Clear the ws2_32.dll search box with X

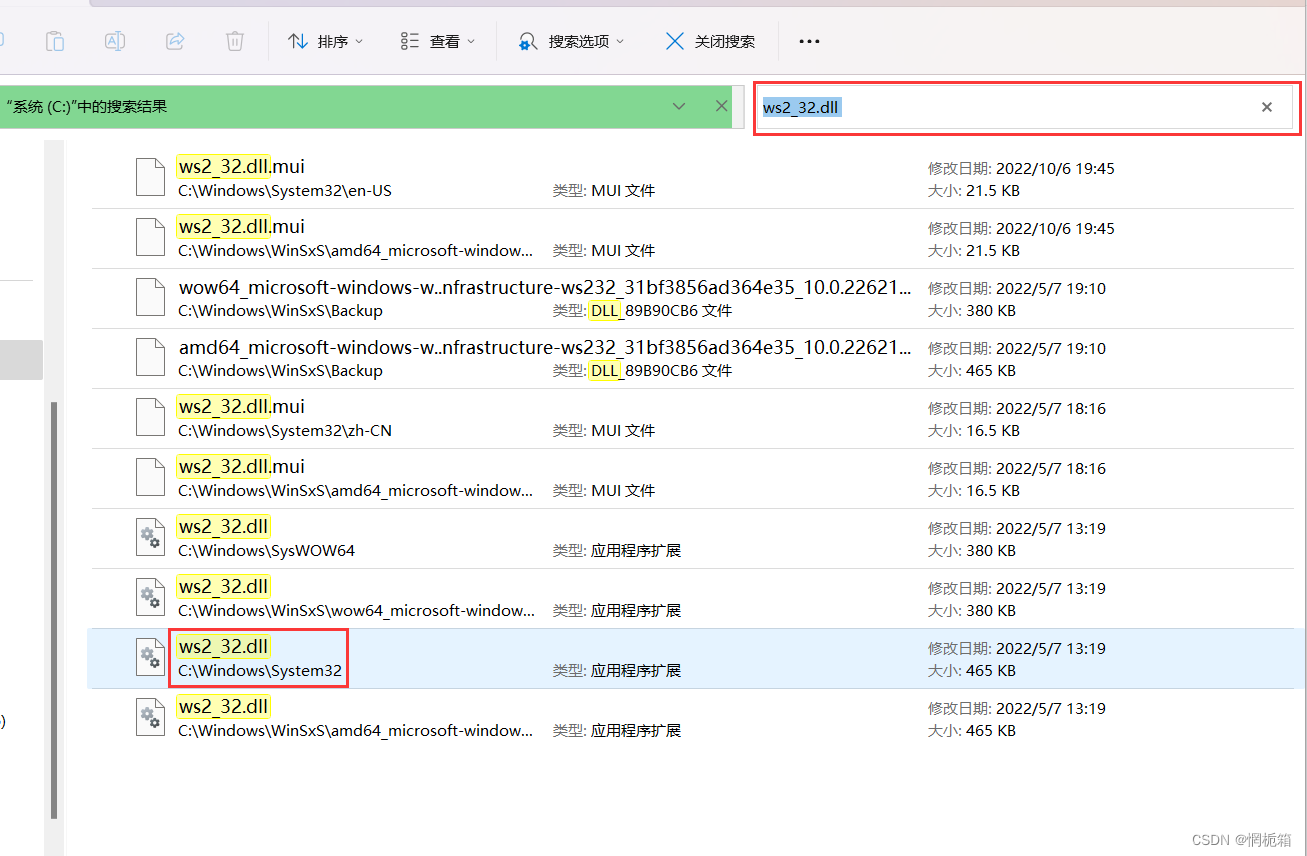(x=1266, y=106)
